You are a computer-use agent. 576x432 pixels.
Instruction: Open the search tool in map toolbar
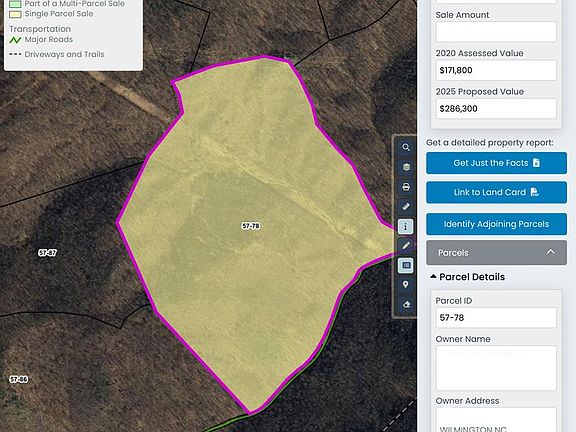[x=406, y=147]
